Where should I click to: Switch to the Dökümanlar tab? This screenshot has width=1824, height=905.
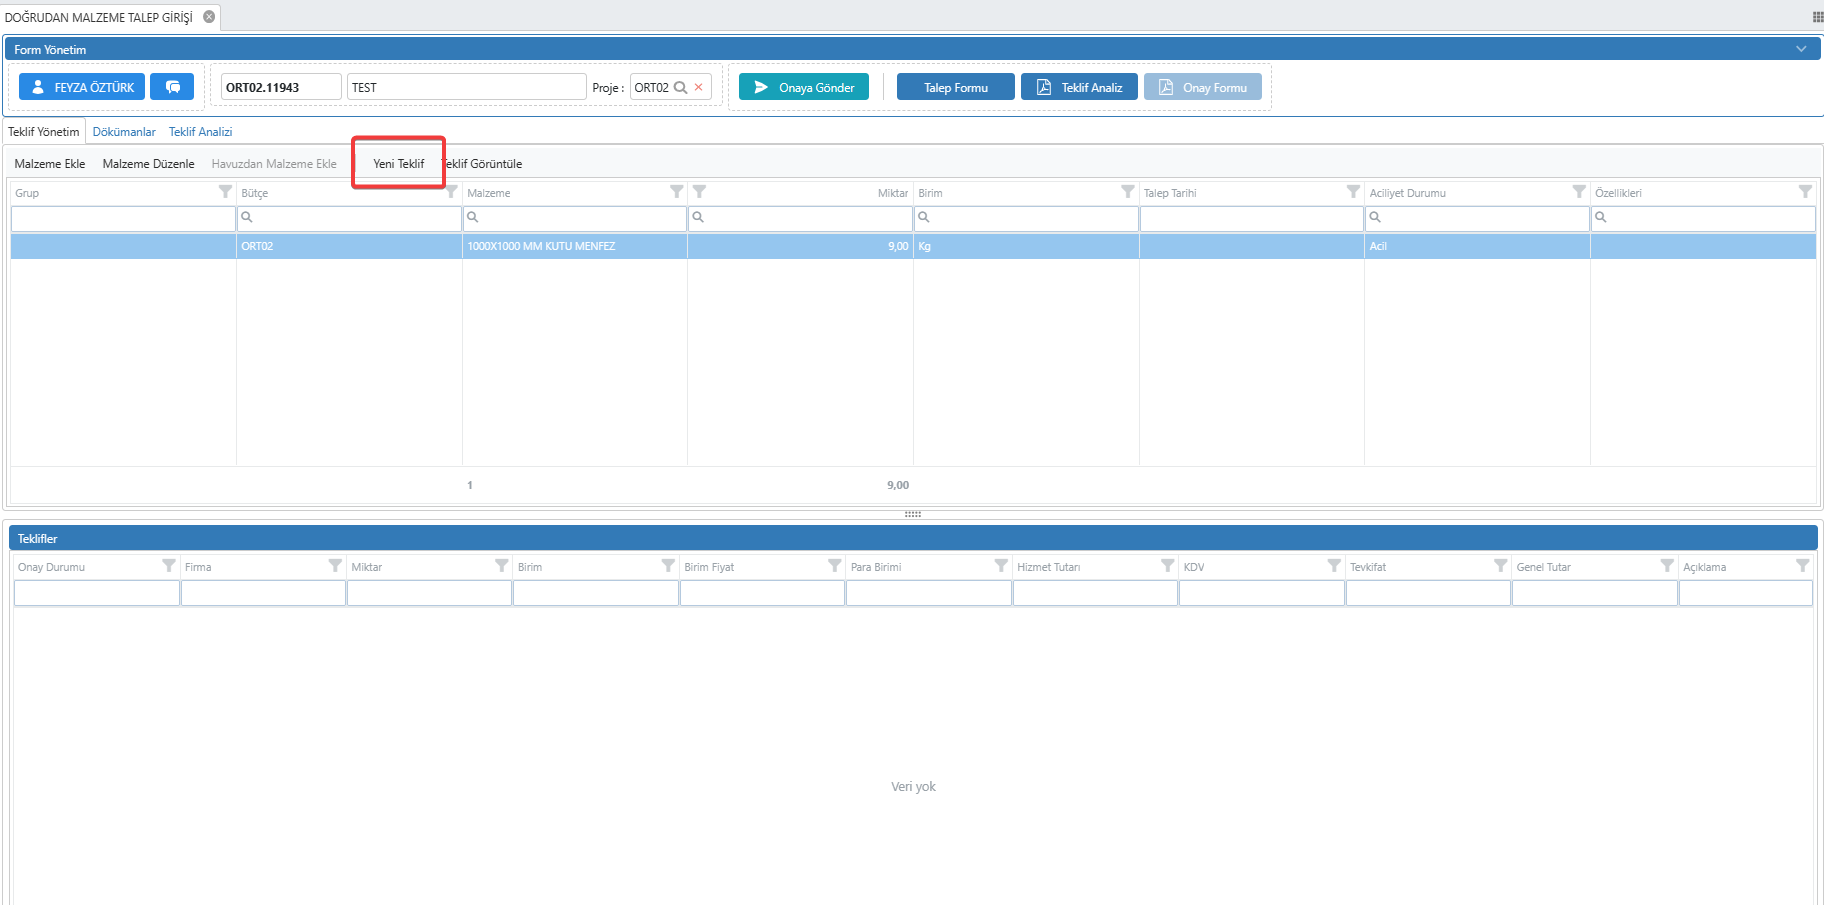click(x=124, y=132)
